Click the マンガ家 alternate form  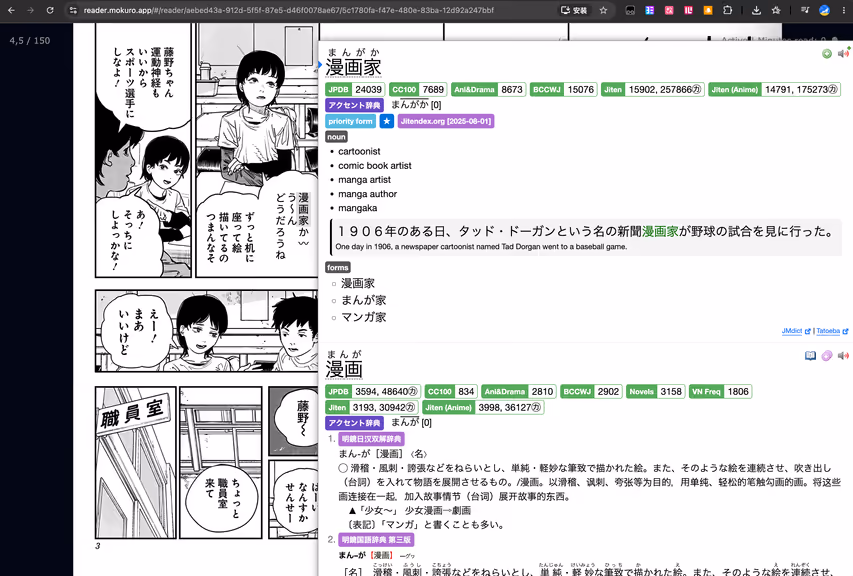[363, 317]
